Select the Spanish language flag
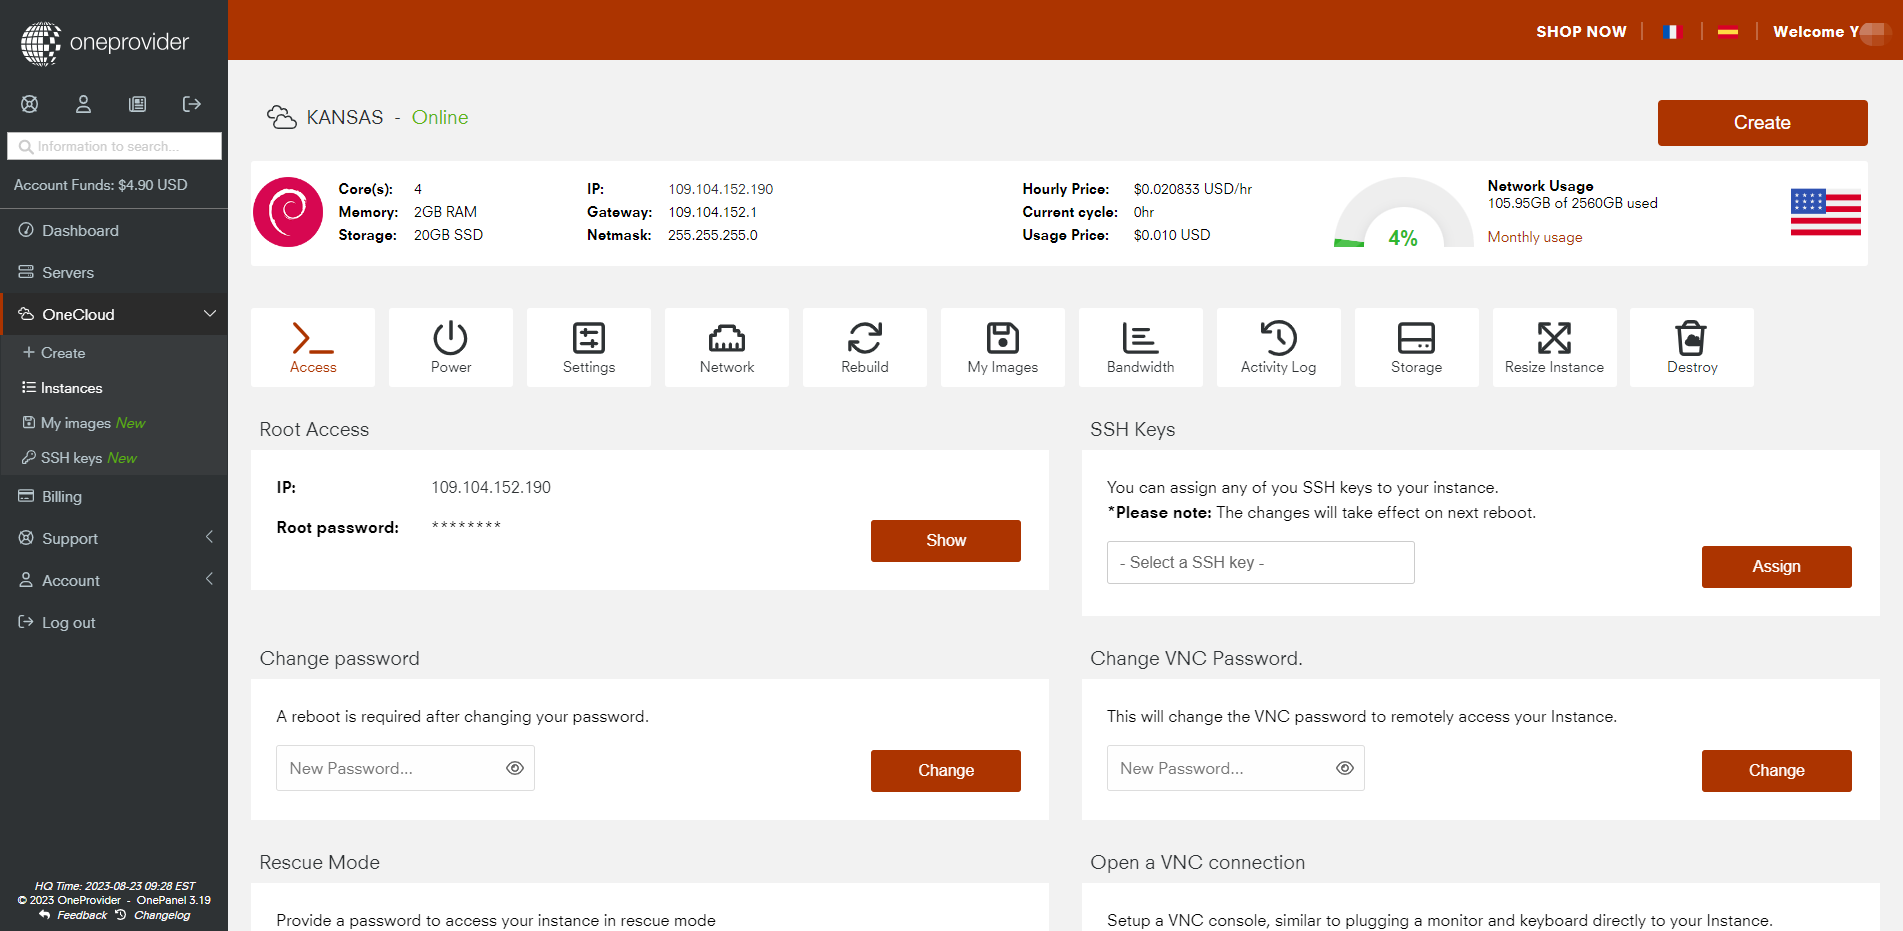 pos(1728,32)
